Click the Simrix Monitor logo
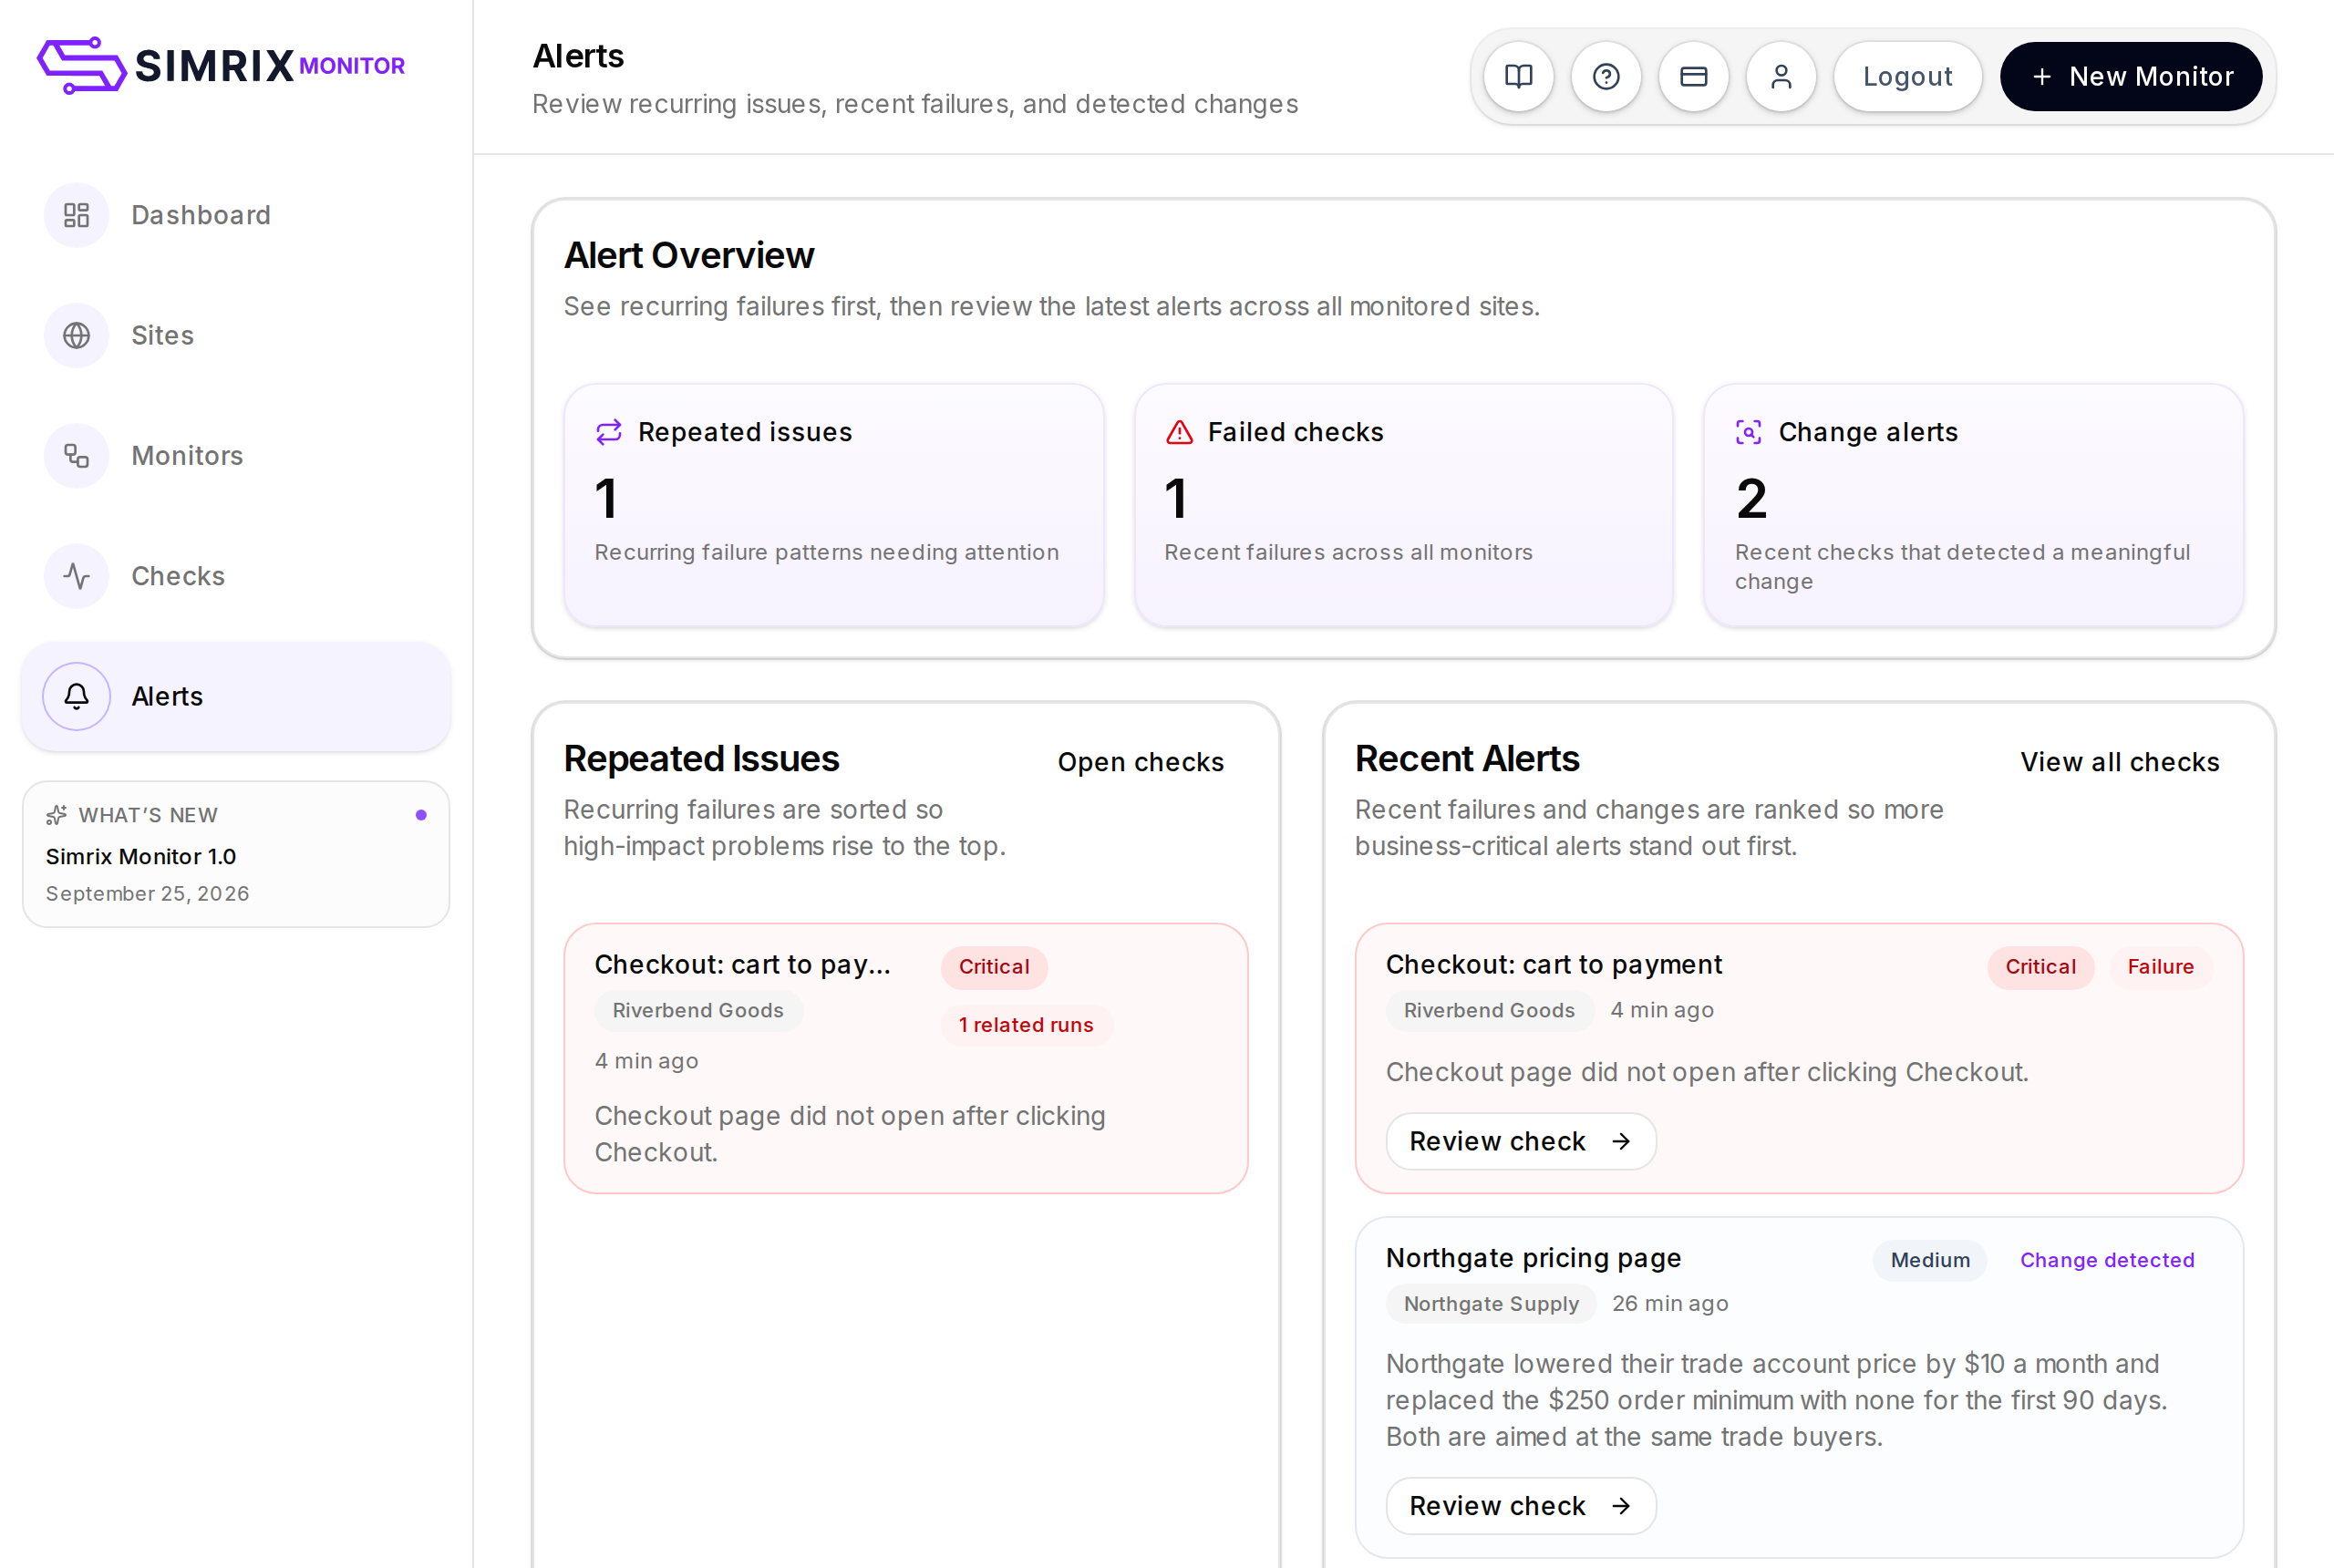This screenshot has height=1568, width=2334. (221, 66)
